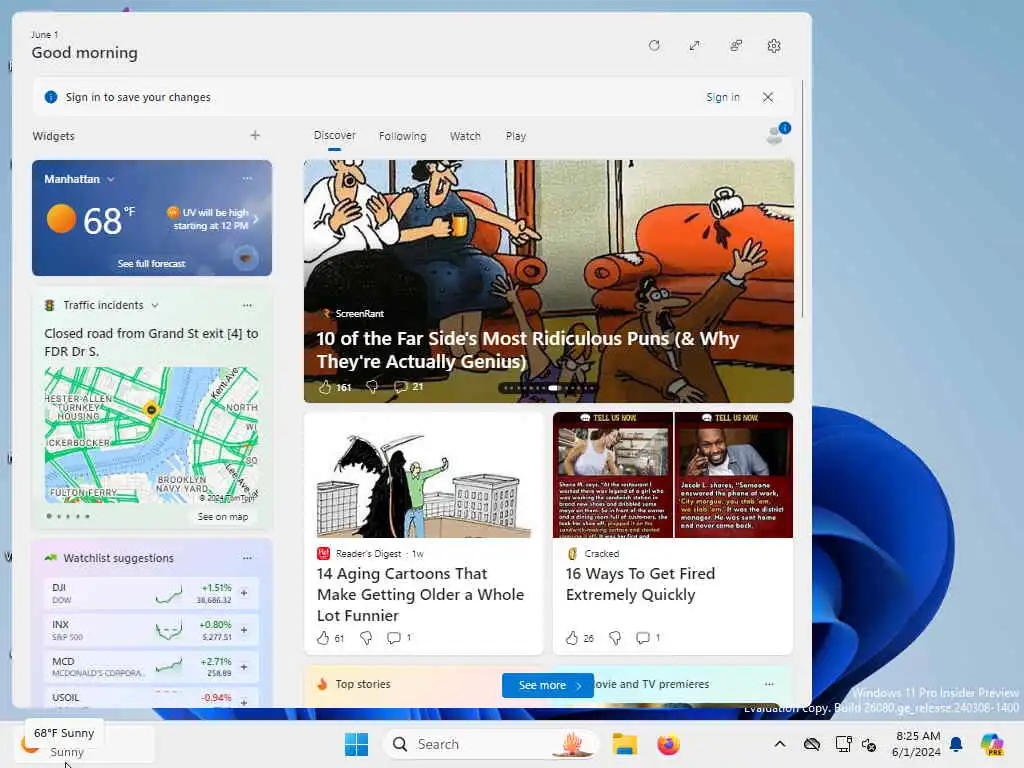Open widgets settings gear
This screenshot has height=768, width=1024.
pos(774,46)
